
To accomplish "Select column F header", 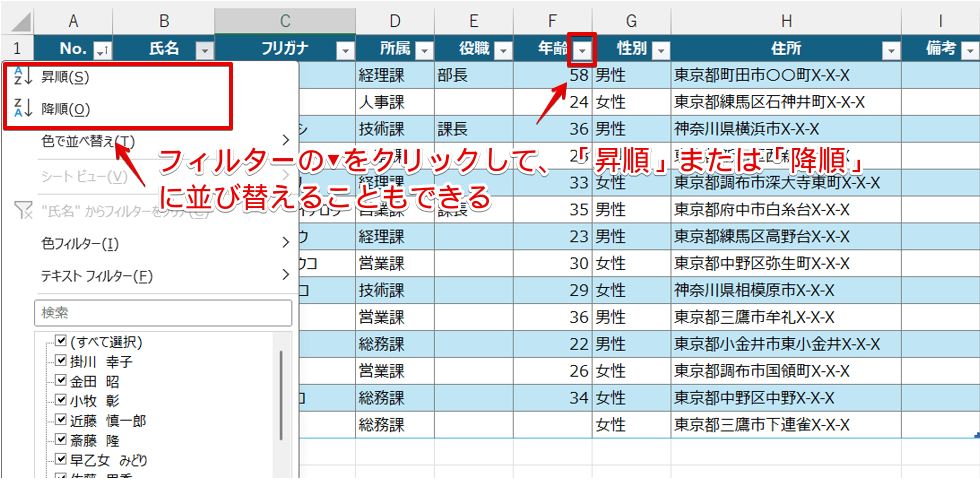I will pyautogui.click(x=553, y=22).
